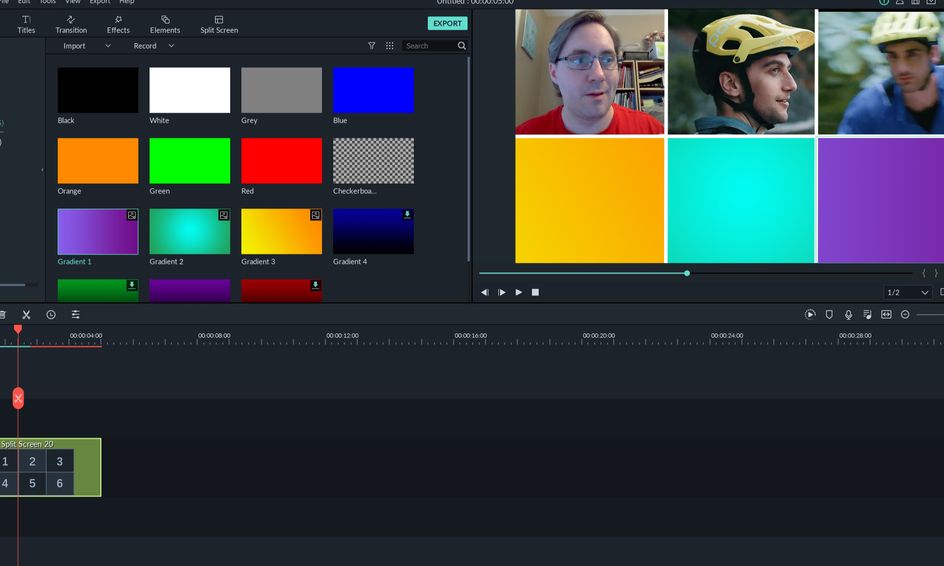Screen dimensions: 944x566
Task: Open the advanced edit sliders icon
Action: 75,314
